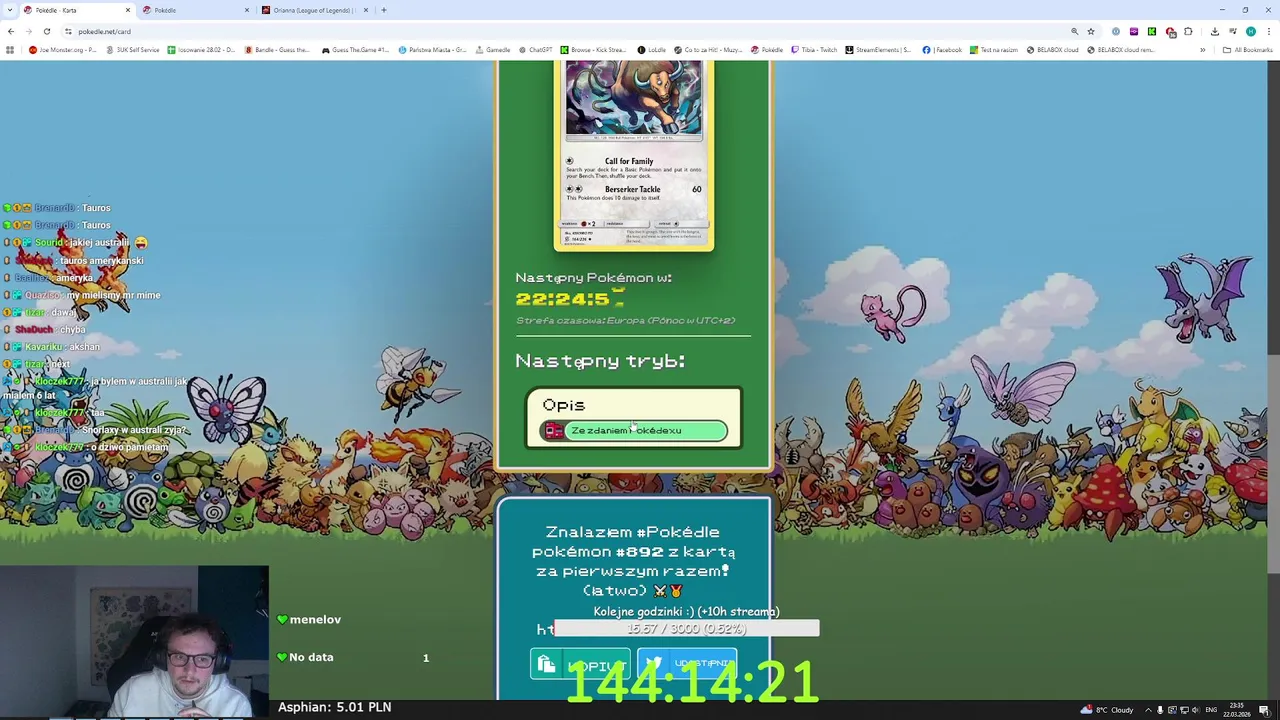The height and width of the screenshot is (720, 1280).
Task: Open the Browse - Kick Stream bookmark
Action: click(593, 50)
